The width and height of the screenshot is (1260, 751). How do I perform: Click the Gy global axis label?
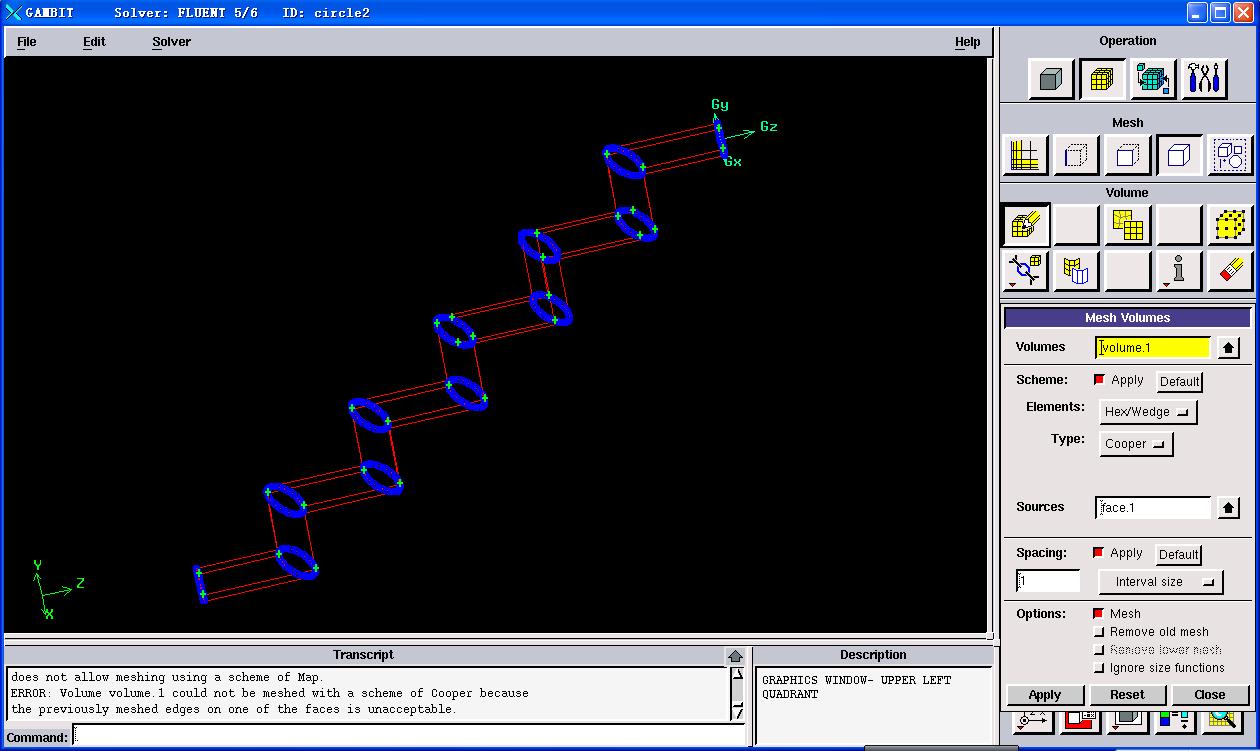pyautogui.click(x=720, y=104)
